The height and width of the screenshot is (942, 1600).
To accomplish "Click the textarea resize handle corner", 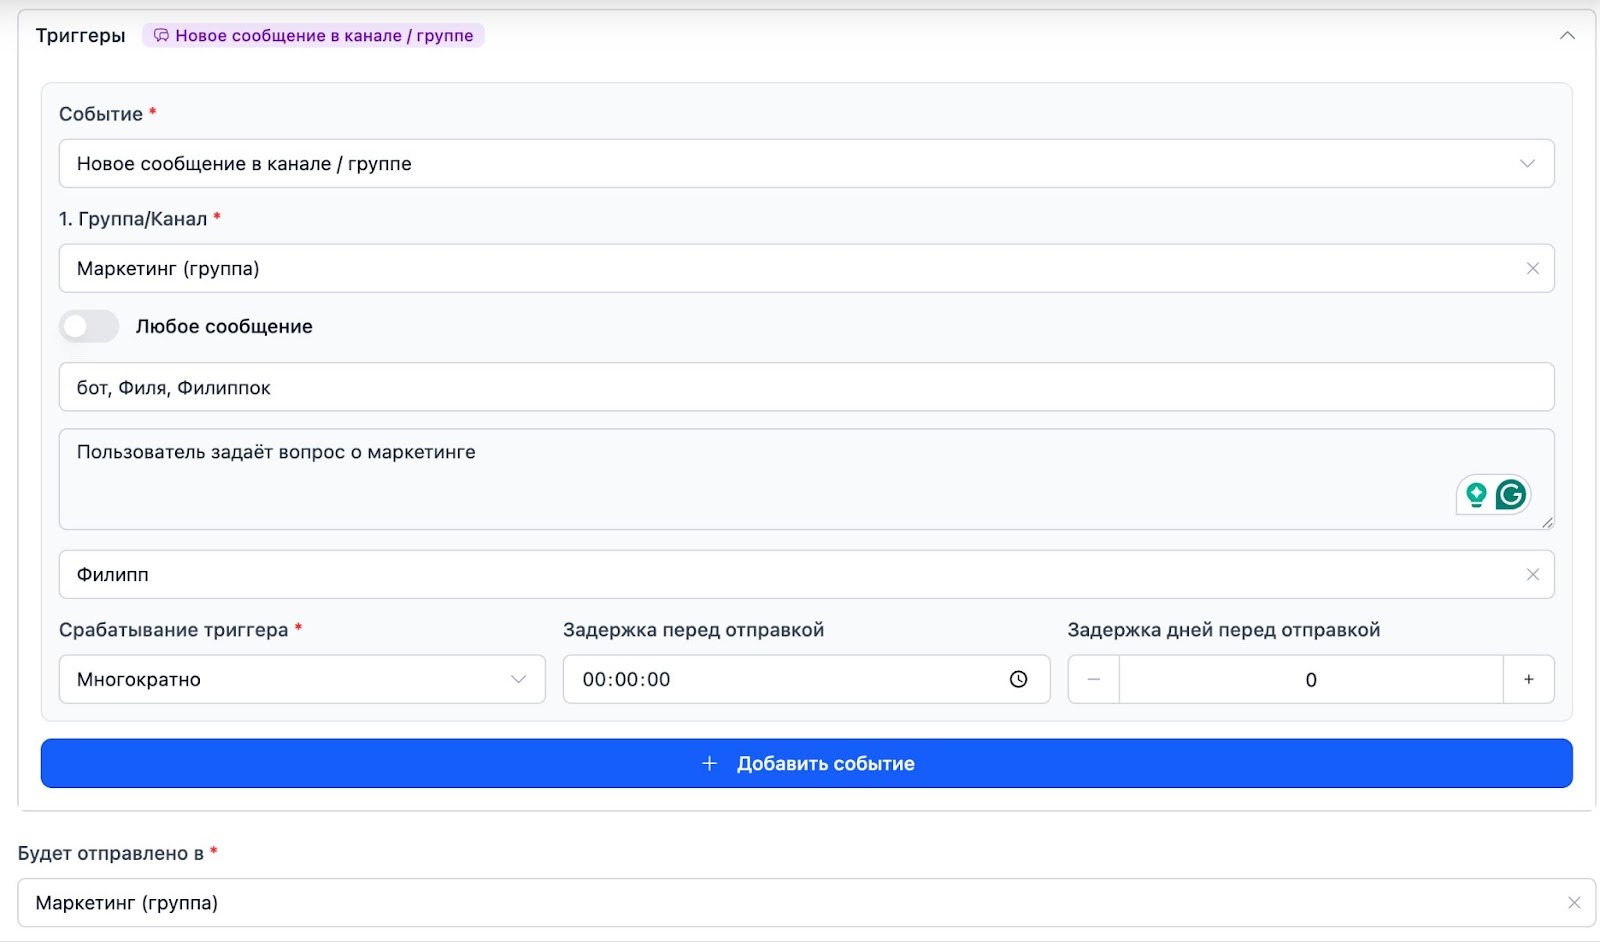I will pos(1547,522).
